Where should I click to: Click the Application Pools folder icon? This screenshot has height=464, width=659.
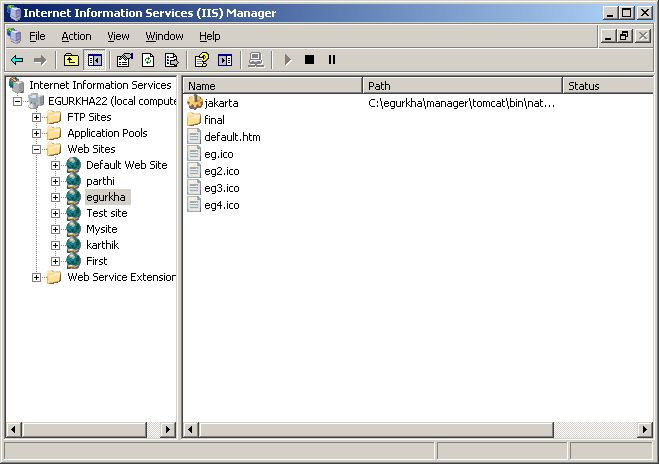54,133
